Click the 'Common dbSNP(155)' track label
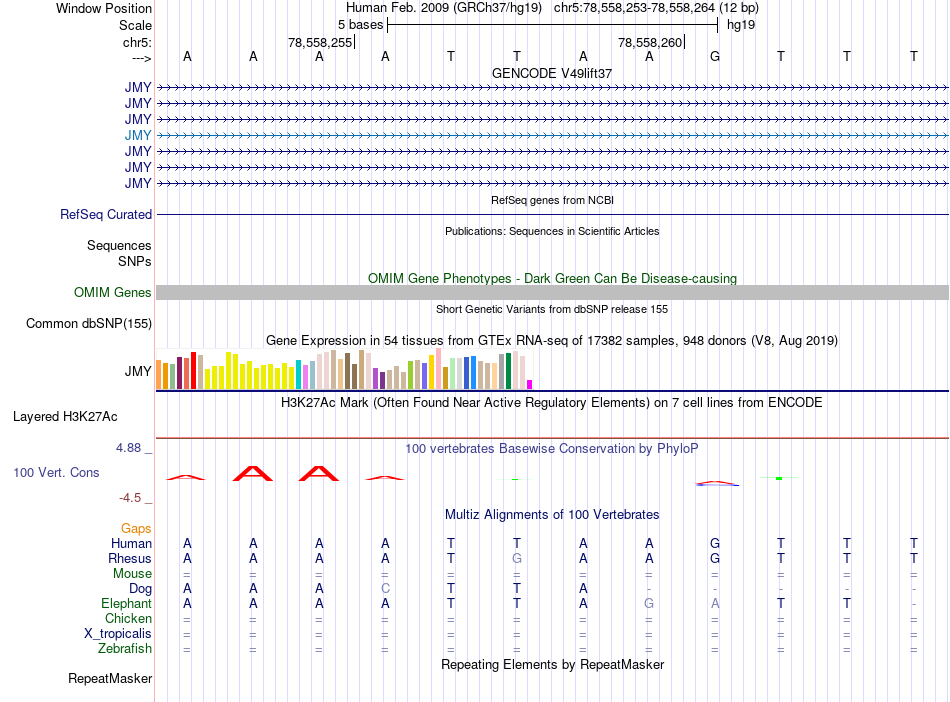950x702 pixels. pyautogui.click(x=89, y=323)
